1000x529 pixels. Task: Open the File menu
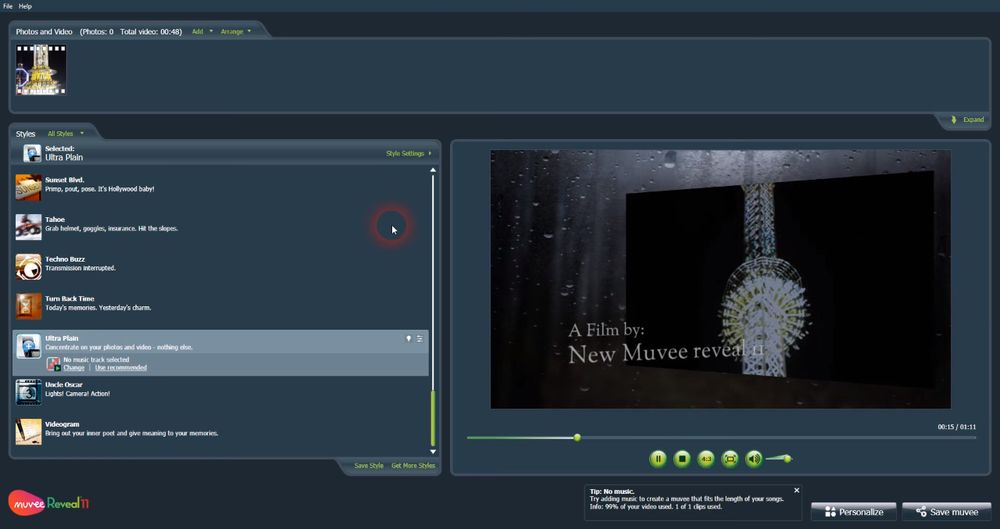point(8,6)
